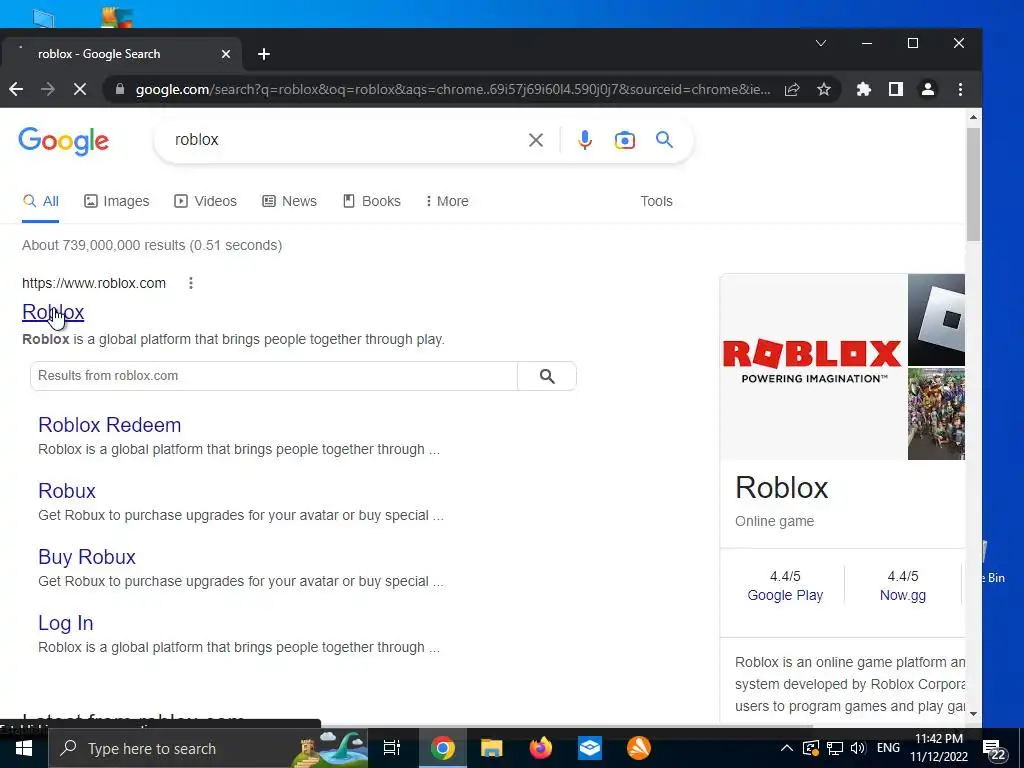The image size is (1024, 768).
Task: Open the Roblox logo image thumbnail
Action: tap(814, 366)
